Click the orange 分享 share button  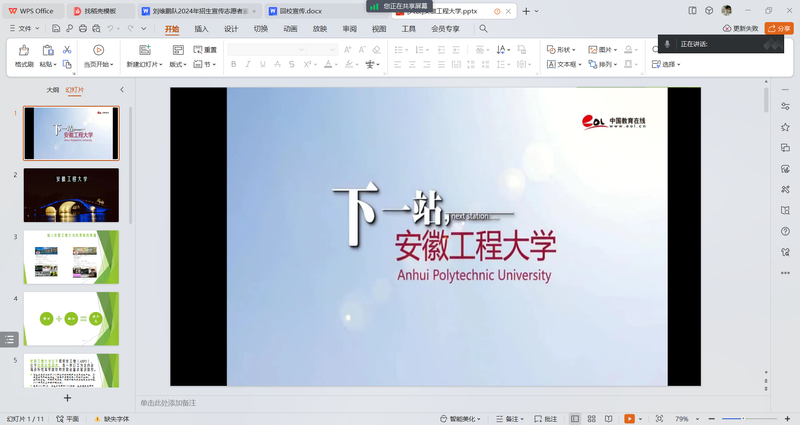[x=778, y=29]
